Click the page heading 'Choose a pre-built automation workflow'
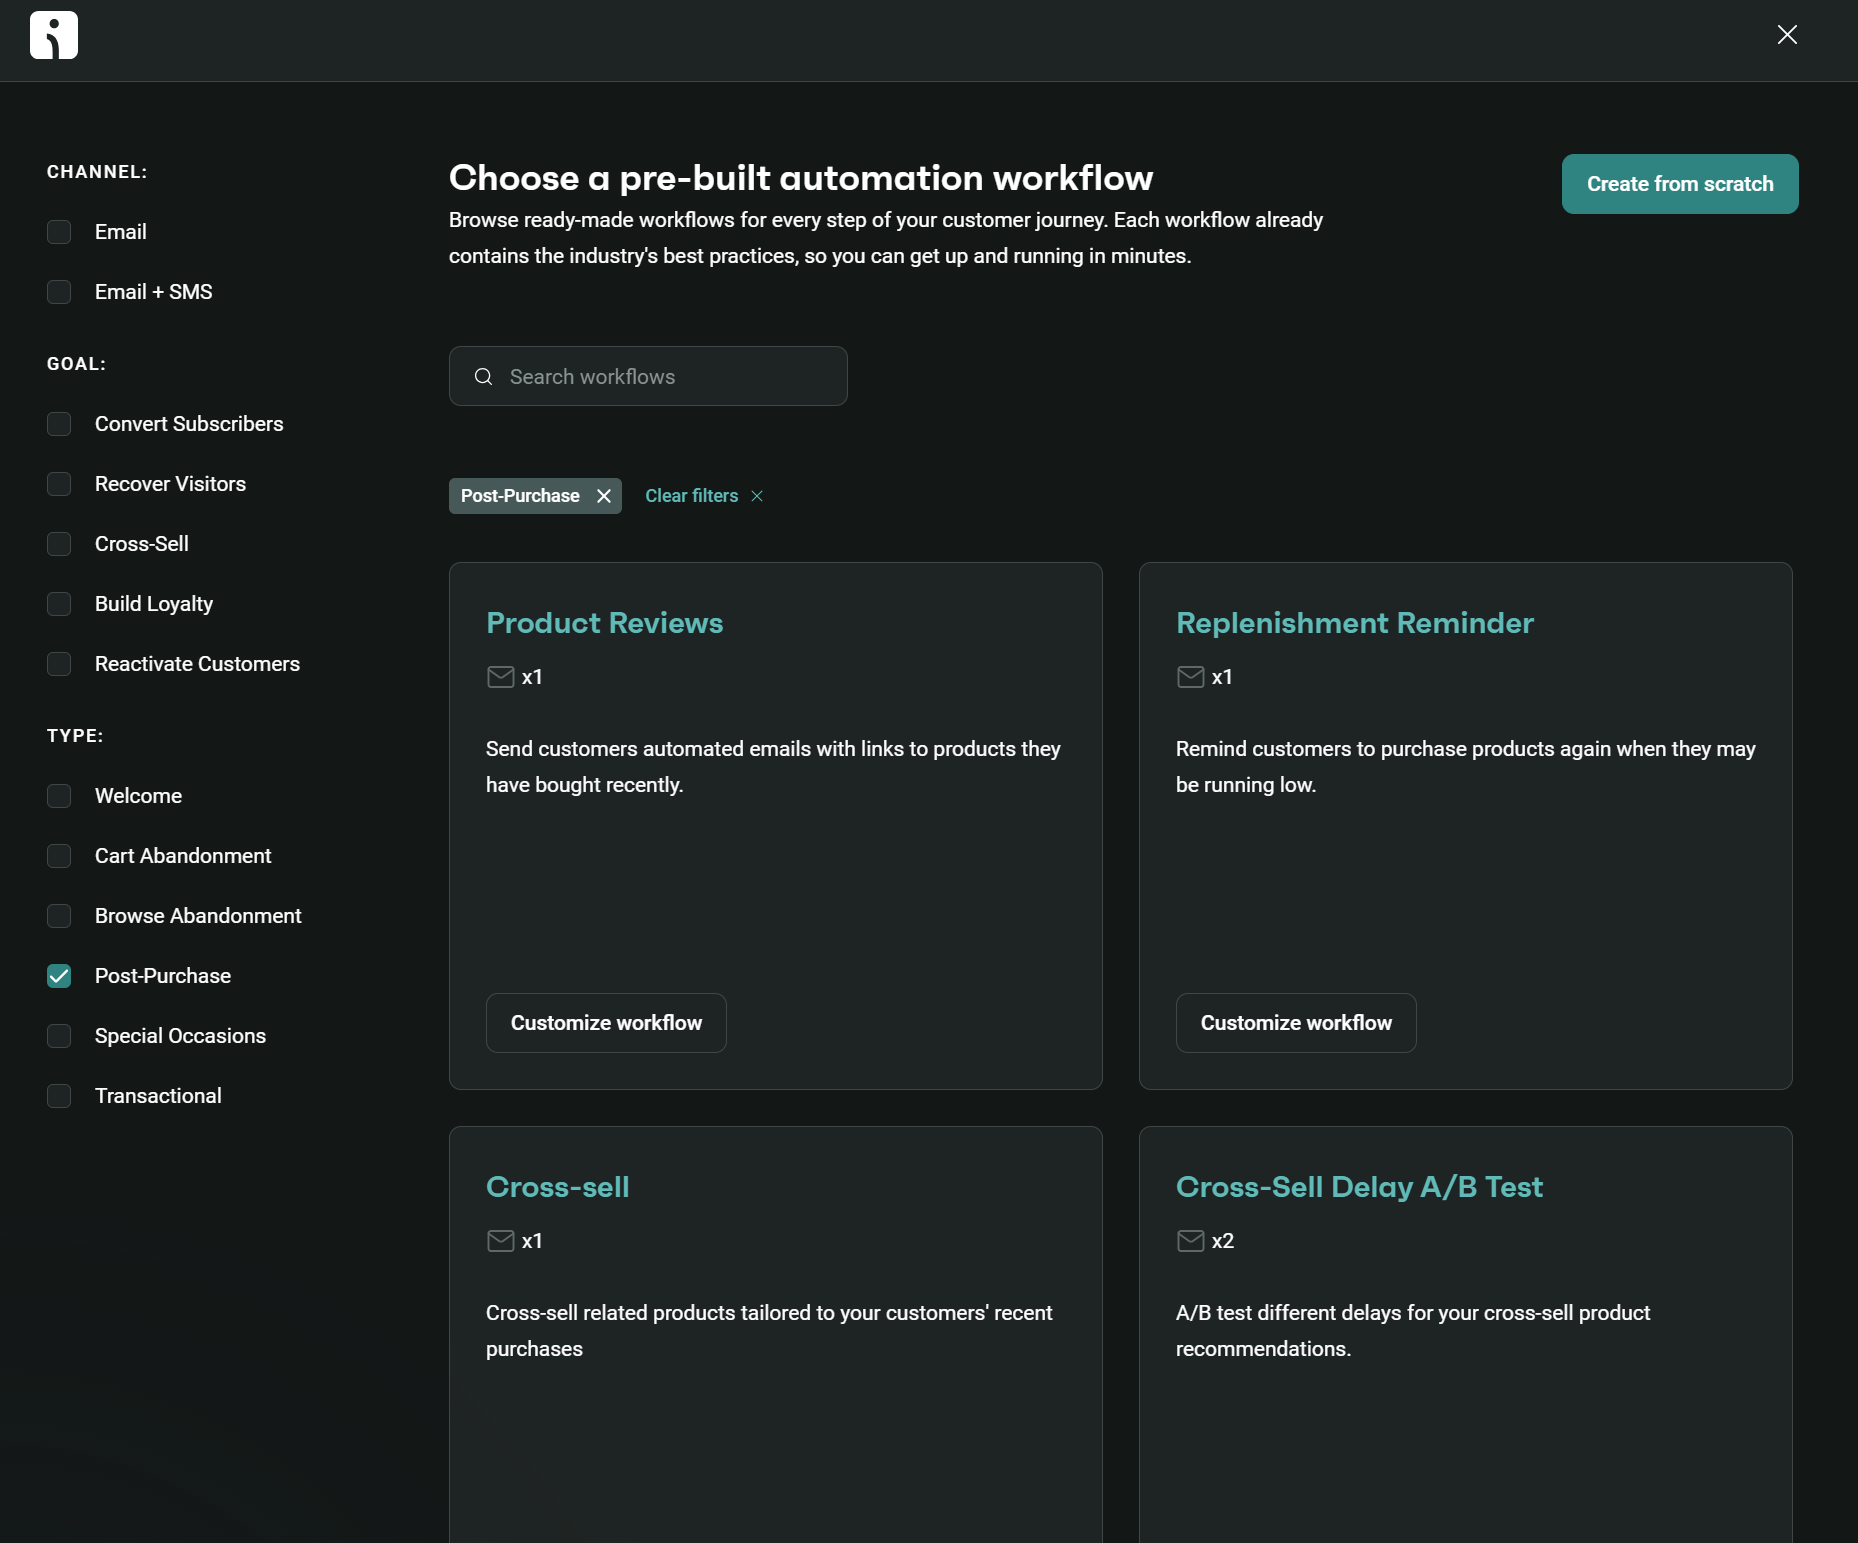This screenshot has width=1858, height=1543. [801, 178]
